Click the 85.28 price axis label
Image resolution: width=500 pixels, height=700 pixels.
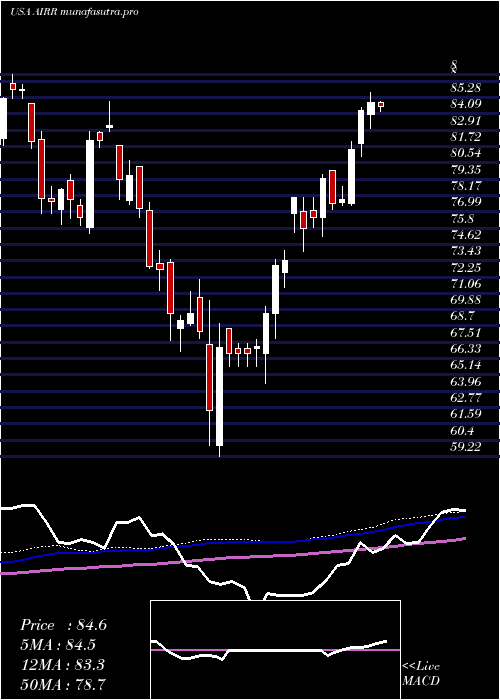pos(466,88)
